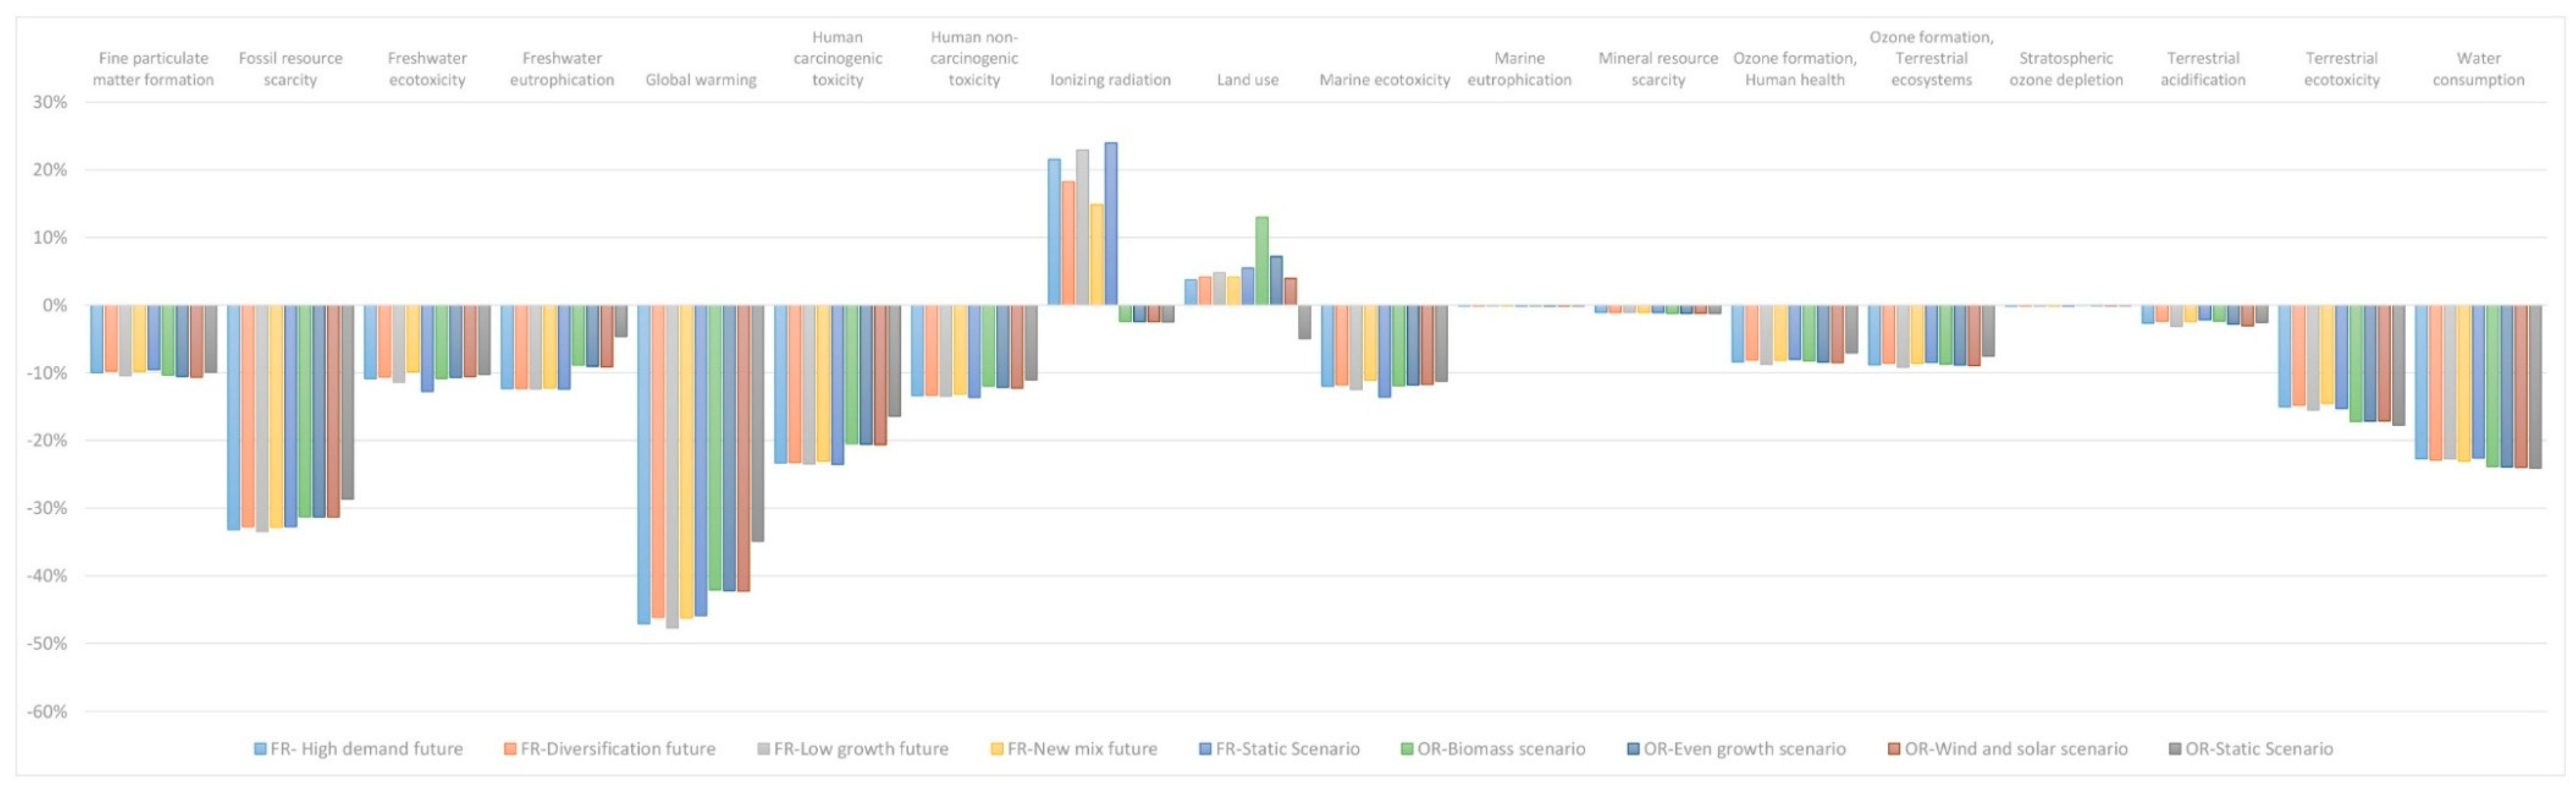Click the light blue FR-High demand bar in Fossil resource scarcity
Screen dimensions: 2576x791
point(233,418)
